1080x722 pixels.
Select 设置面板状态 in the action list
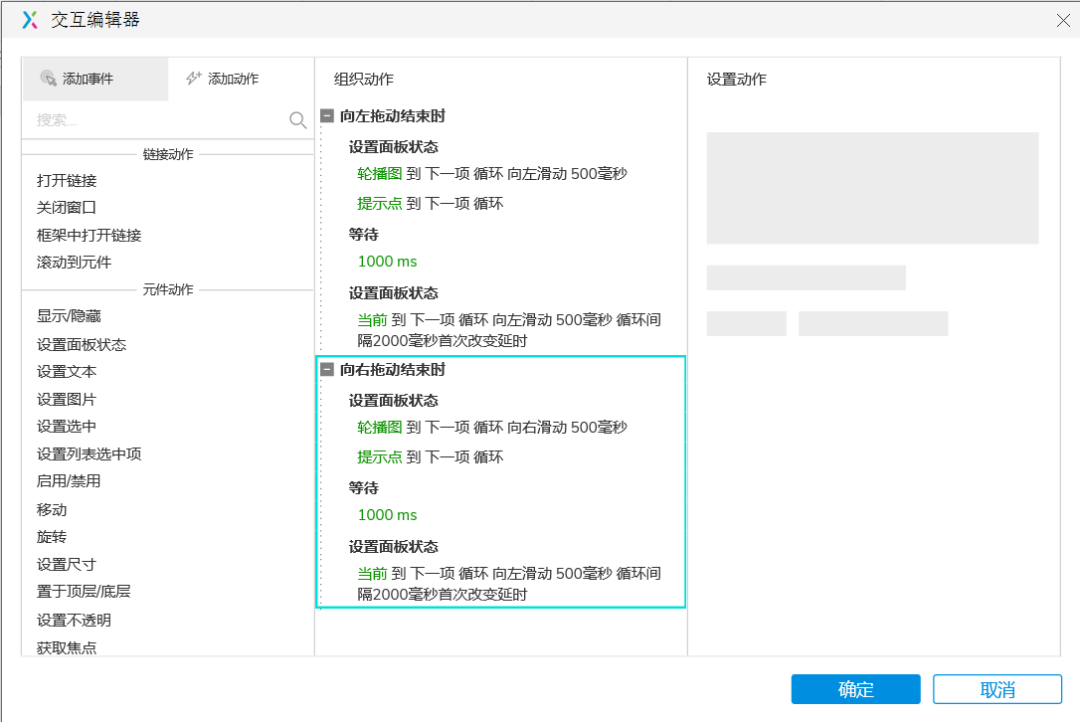tap(81, 344)
